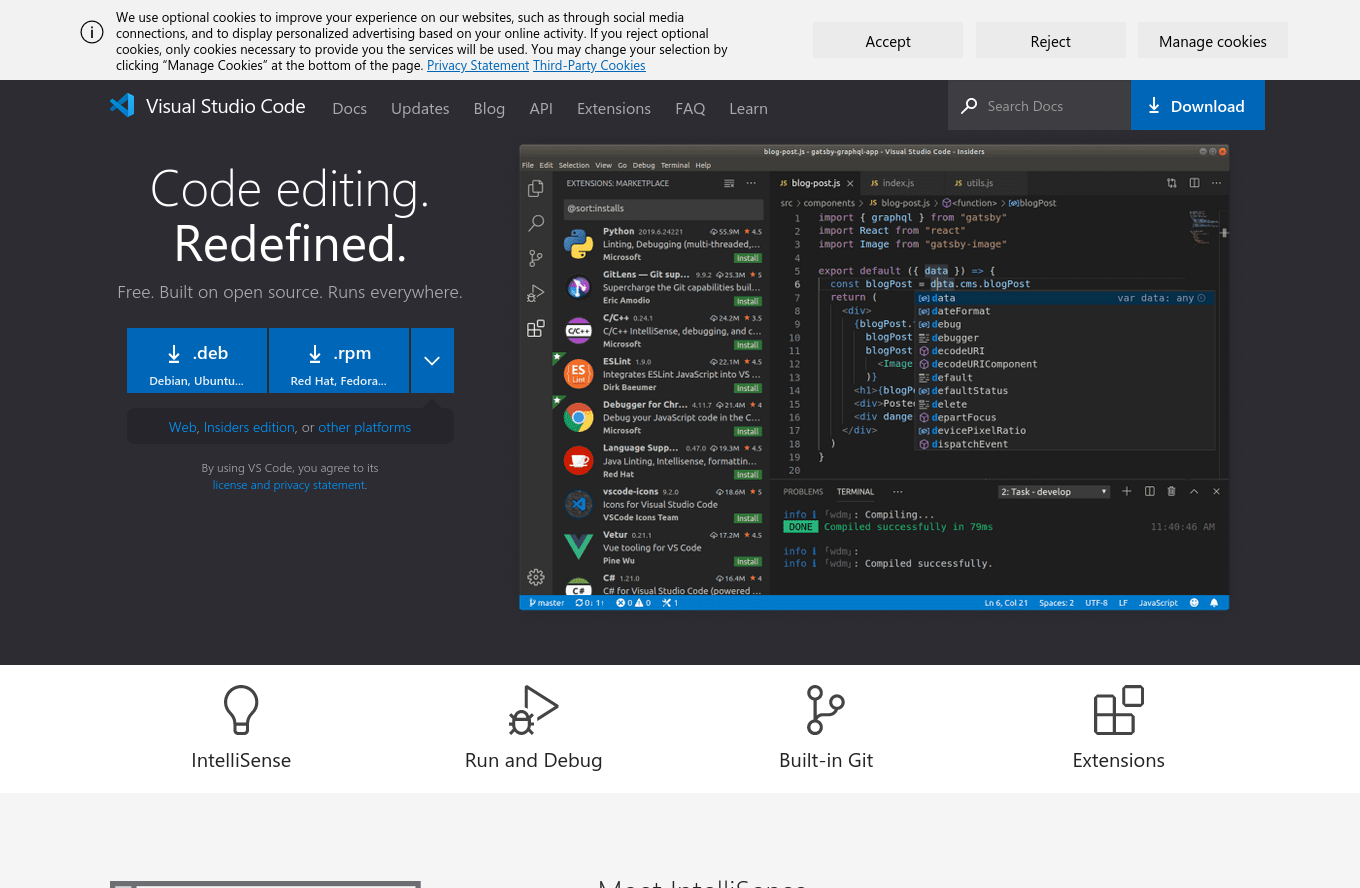Screen dimensions: 1360x888
Task: Click the split terminal icon in screenshot
Action: pos(1150,491)
